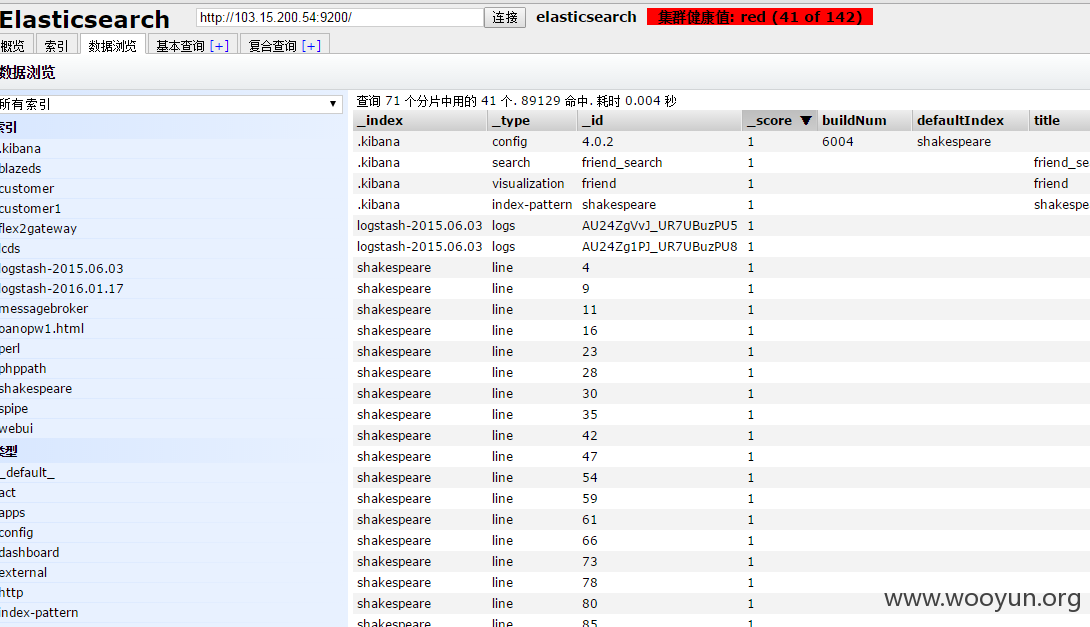Open the visualization friend result row
The width and height of the screenshot is (1090, 627).
[722, 184]
